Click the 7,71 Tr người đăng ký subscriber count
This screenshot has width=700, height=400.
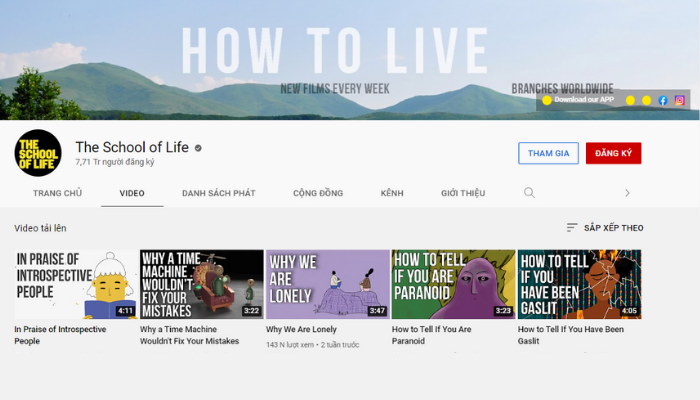tap(115, 162)
